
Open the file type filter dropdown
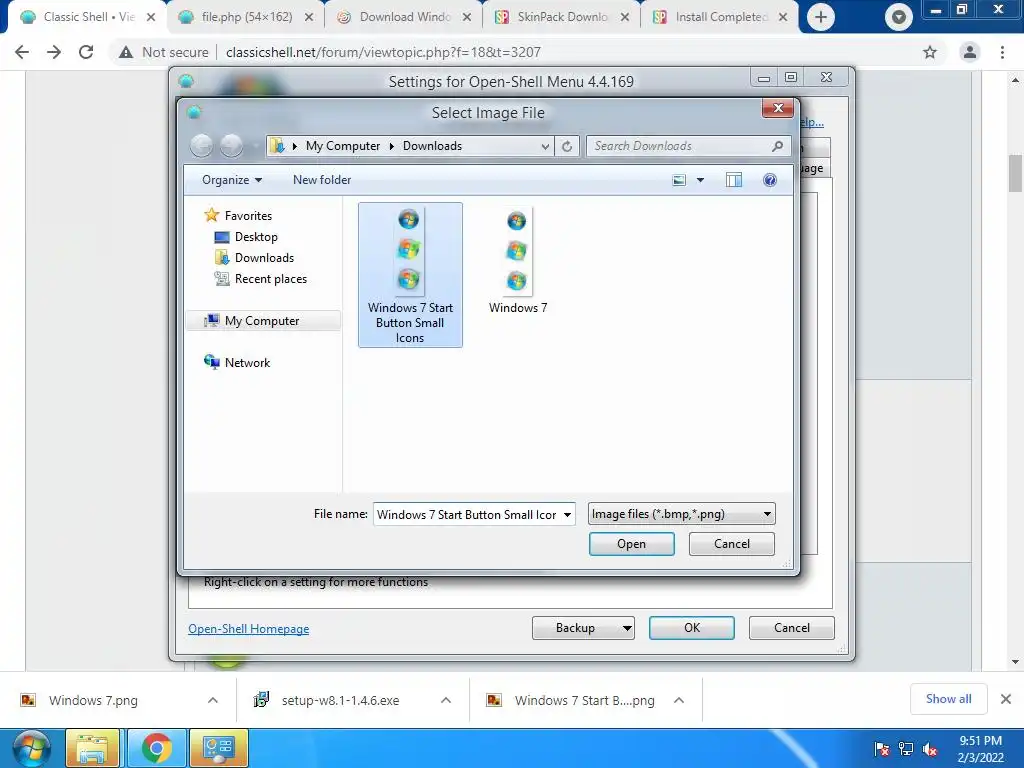point(681,514)
